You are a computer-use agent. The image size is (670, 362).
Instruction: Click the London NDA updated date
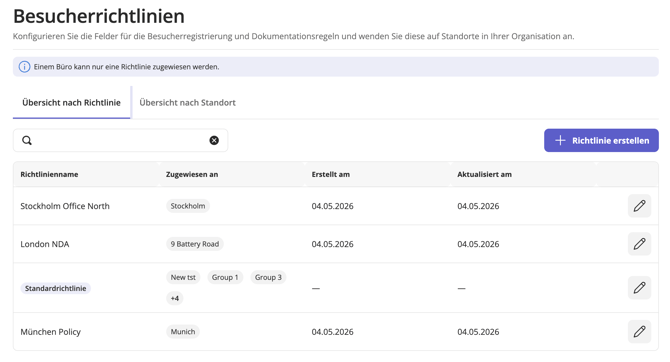click(478, 244)
